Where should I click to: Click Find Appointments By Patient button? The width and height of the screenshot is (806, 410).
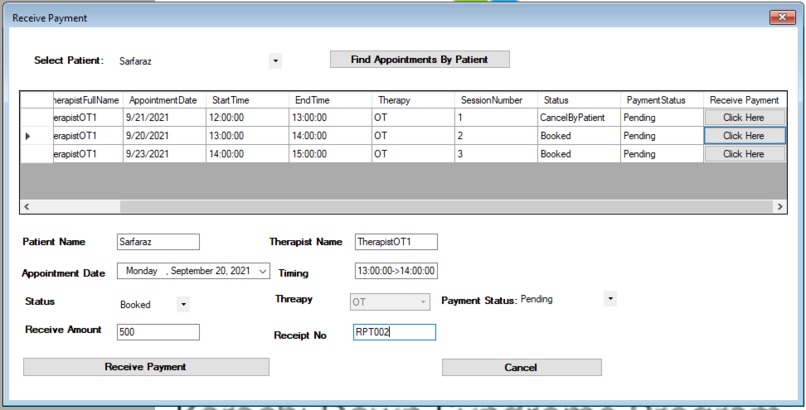pos(419,59)
